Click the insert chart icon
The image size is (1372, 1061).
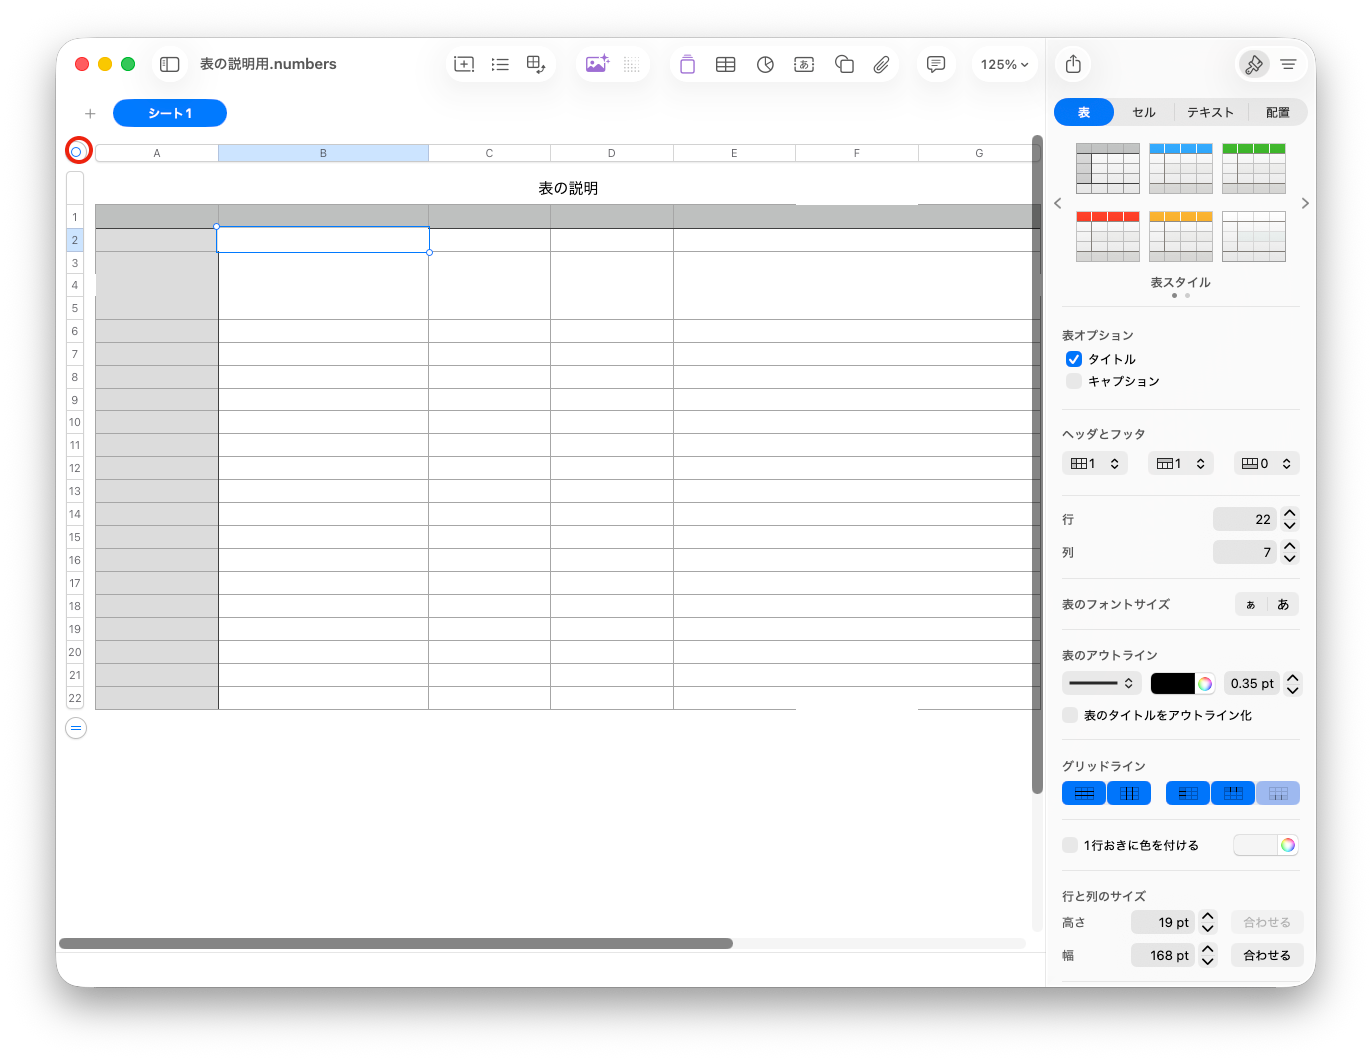(x=765, y=64)
